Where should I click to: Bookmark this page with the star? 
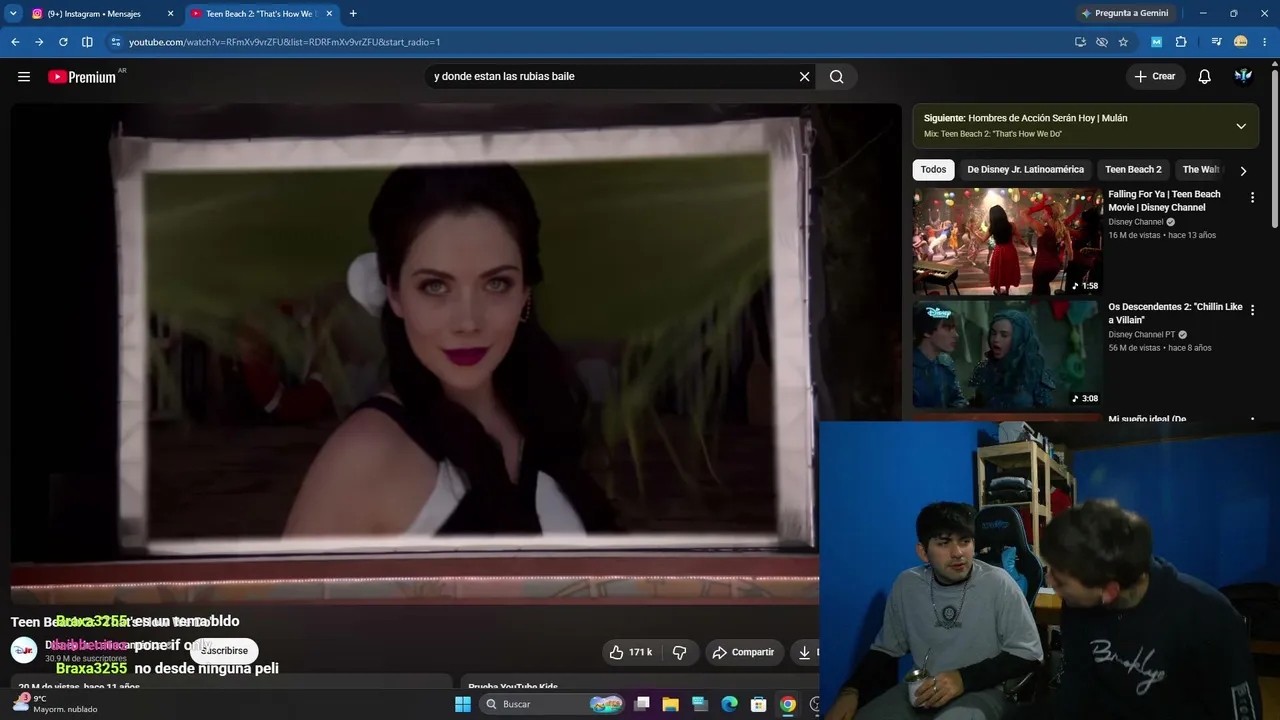click(1123, 42)
